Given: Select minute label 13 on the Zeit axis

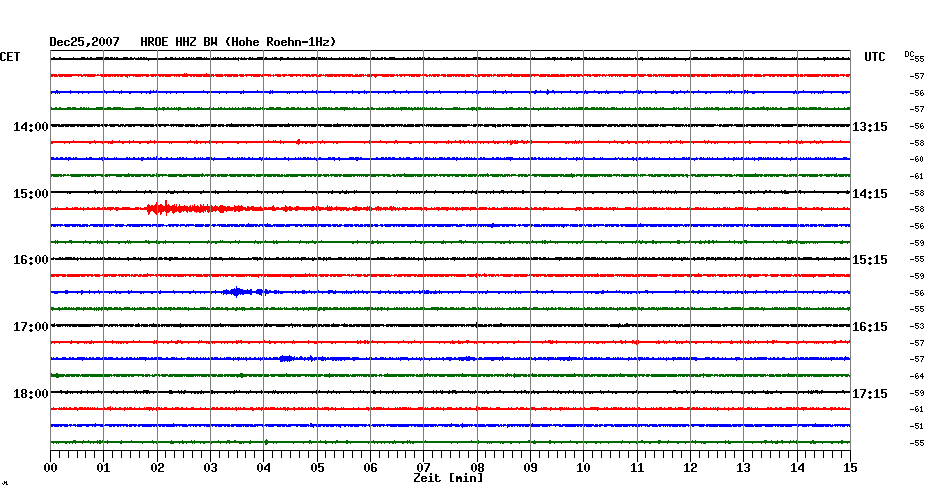Looking at the screenshot, I should 744,468.
